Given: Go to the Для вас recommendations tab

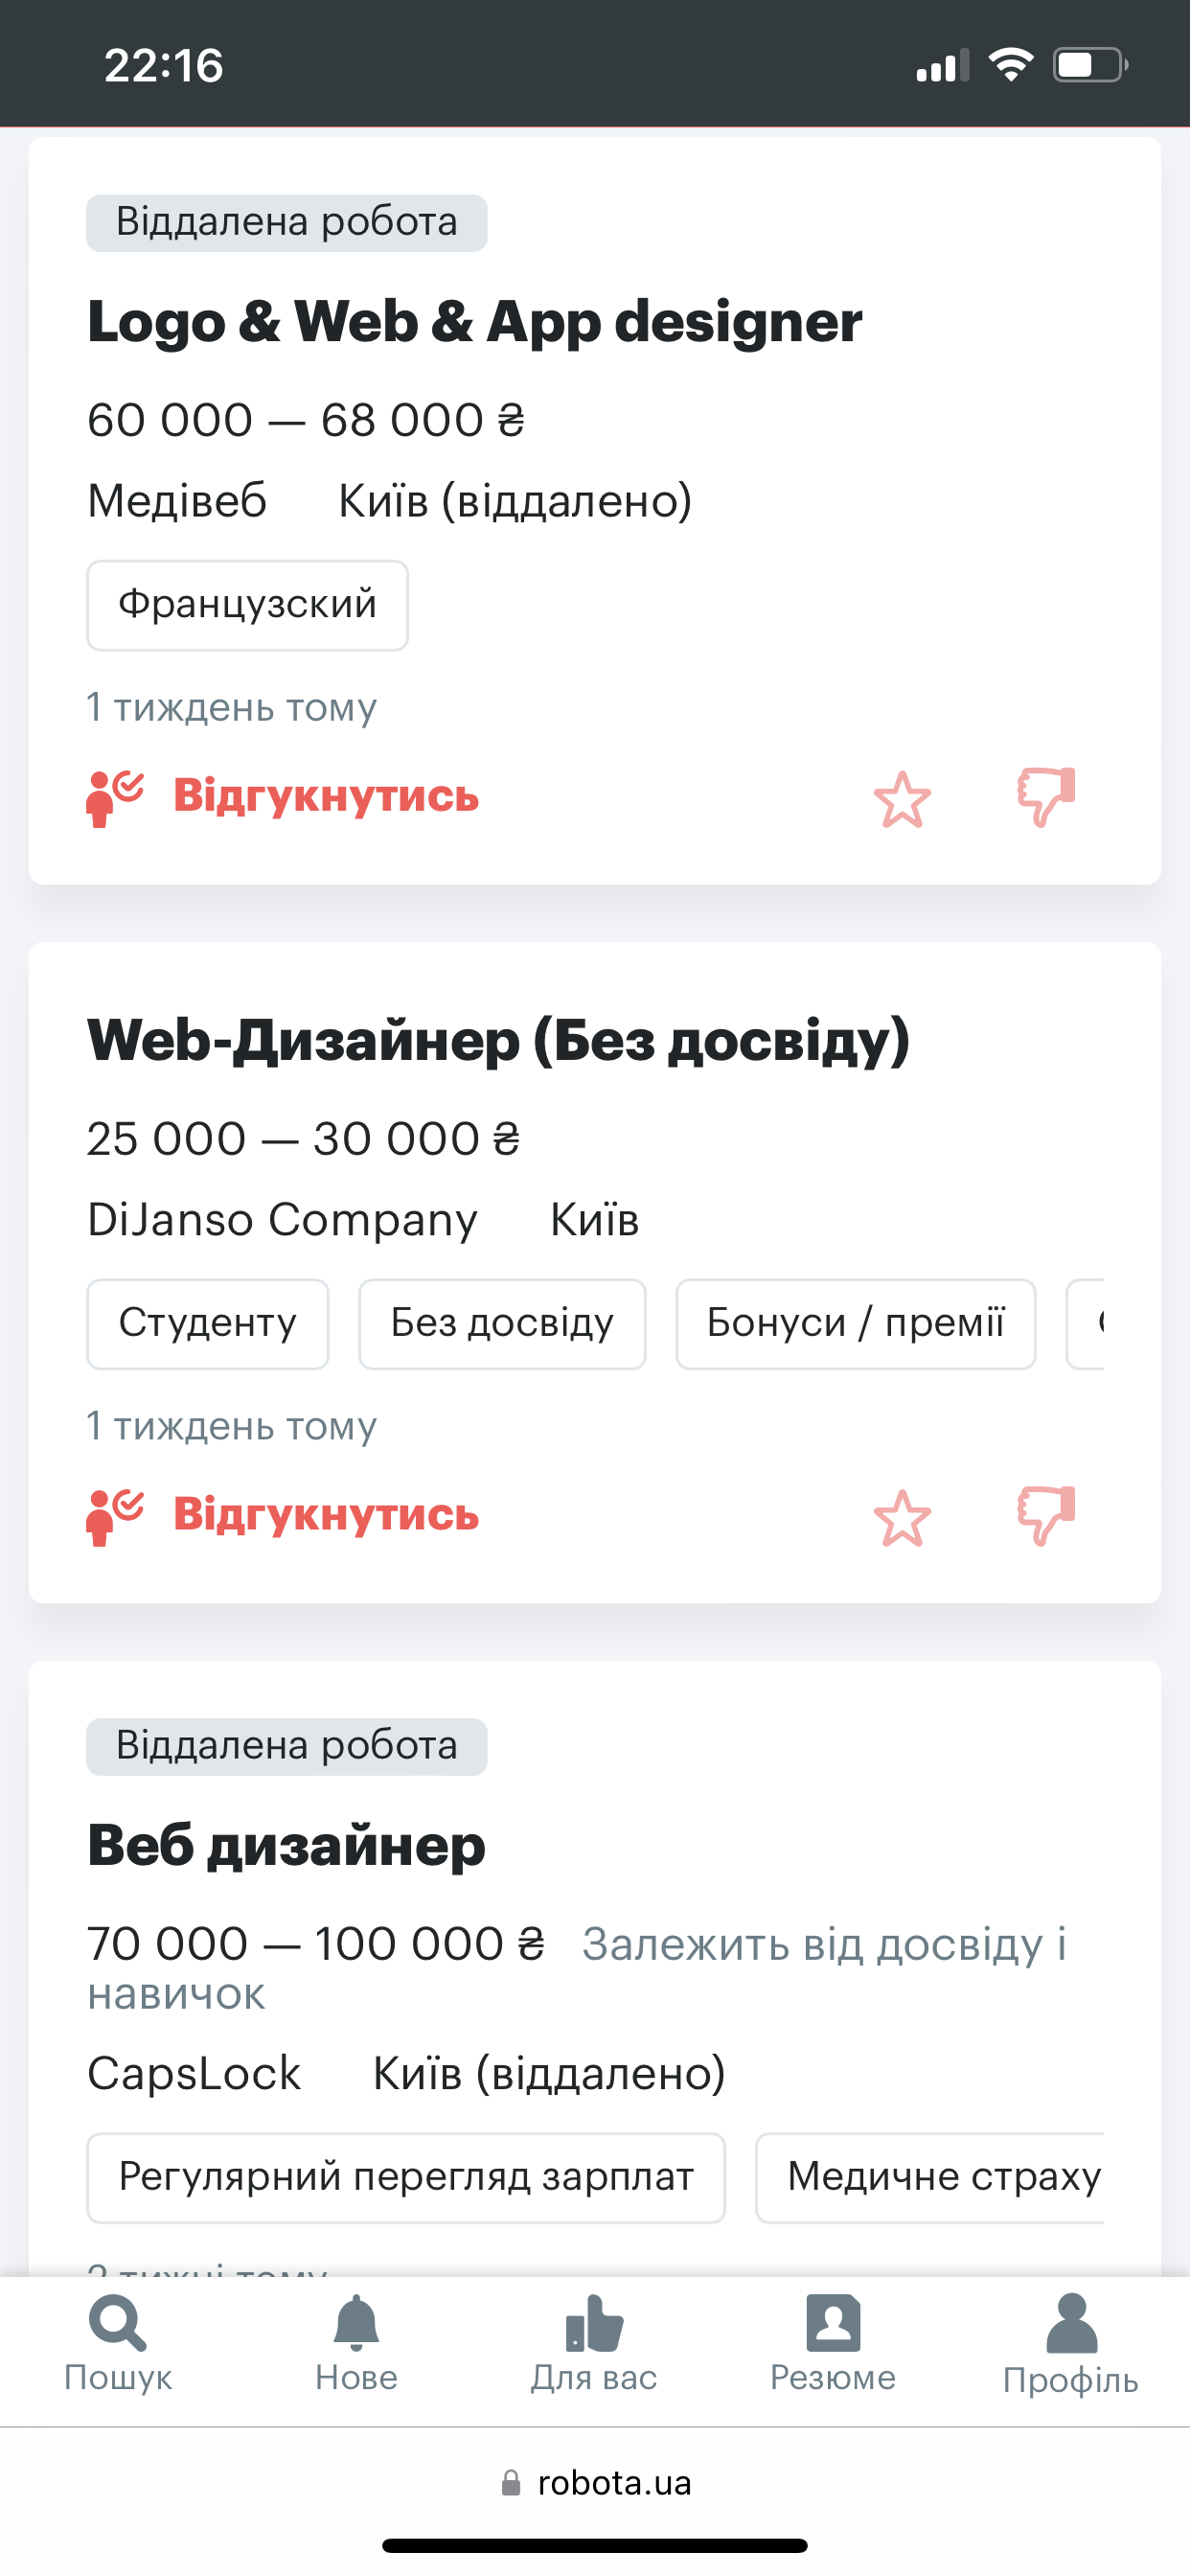Looking at the screenshot, I should click(594, 2343).
